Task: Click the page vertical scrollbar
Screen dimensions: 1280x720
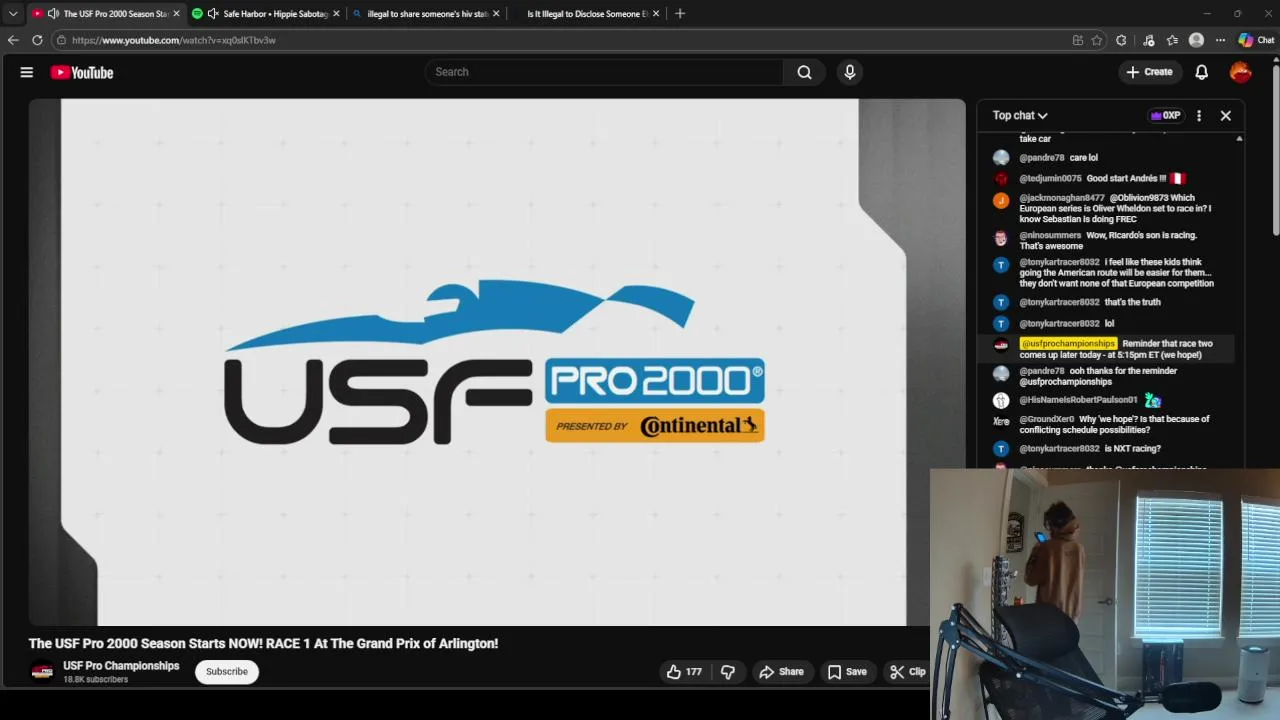Action: tap(1275, 148)
